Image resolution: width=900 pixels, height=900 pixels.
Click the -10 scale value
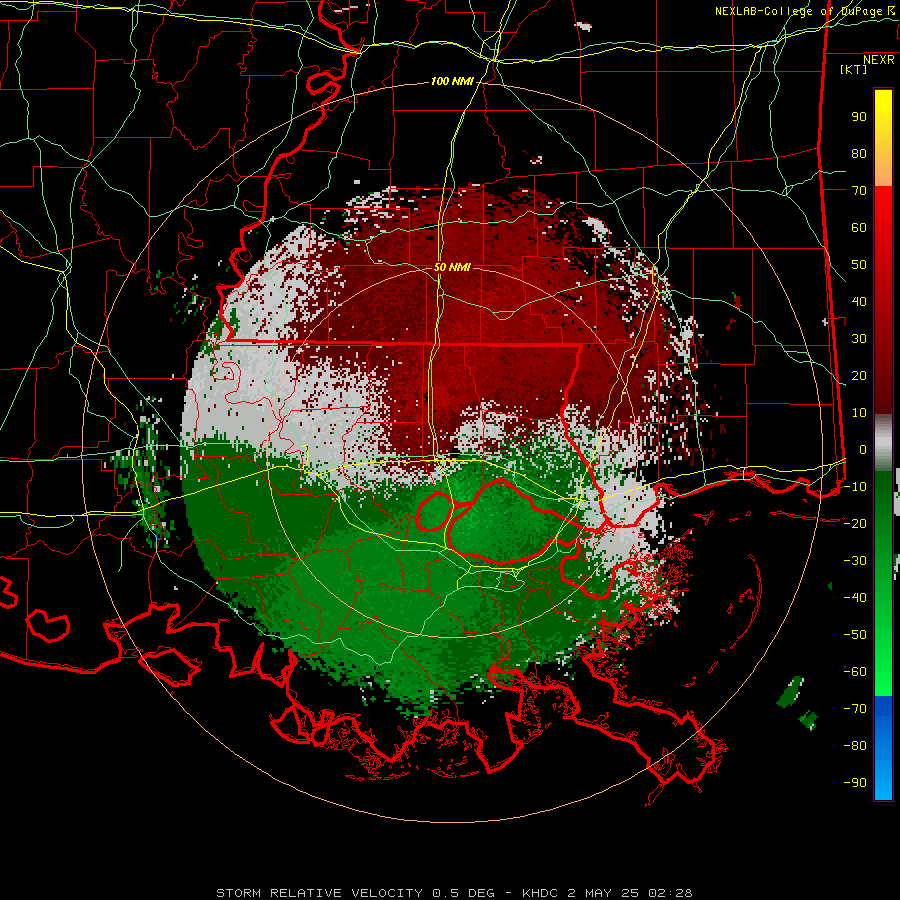tap(855, 487)
